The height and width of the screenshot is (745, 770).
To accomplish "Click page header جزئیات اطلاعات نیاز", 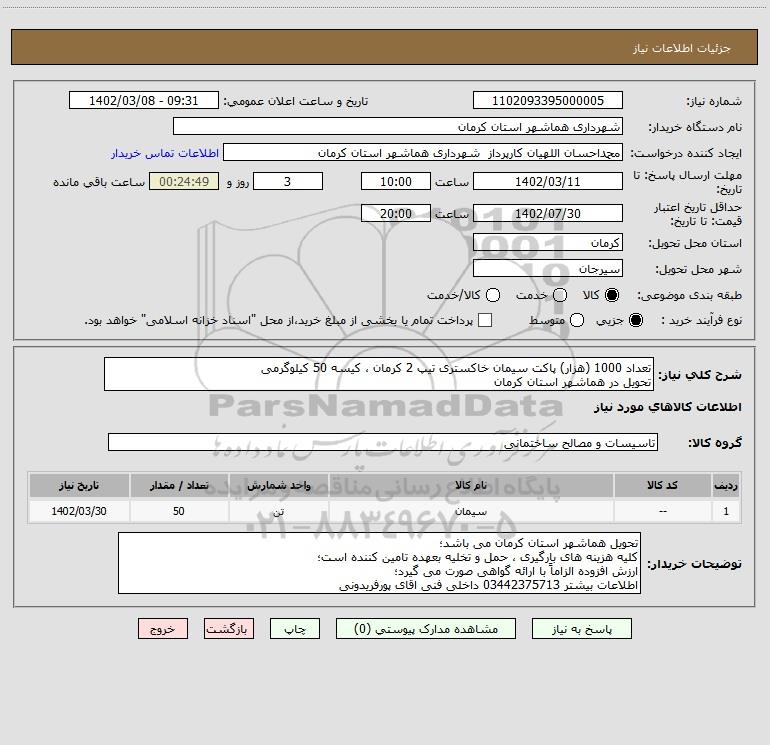I will [681, 48].
